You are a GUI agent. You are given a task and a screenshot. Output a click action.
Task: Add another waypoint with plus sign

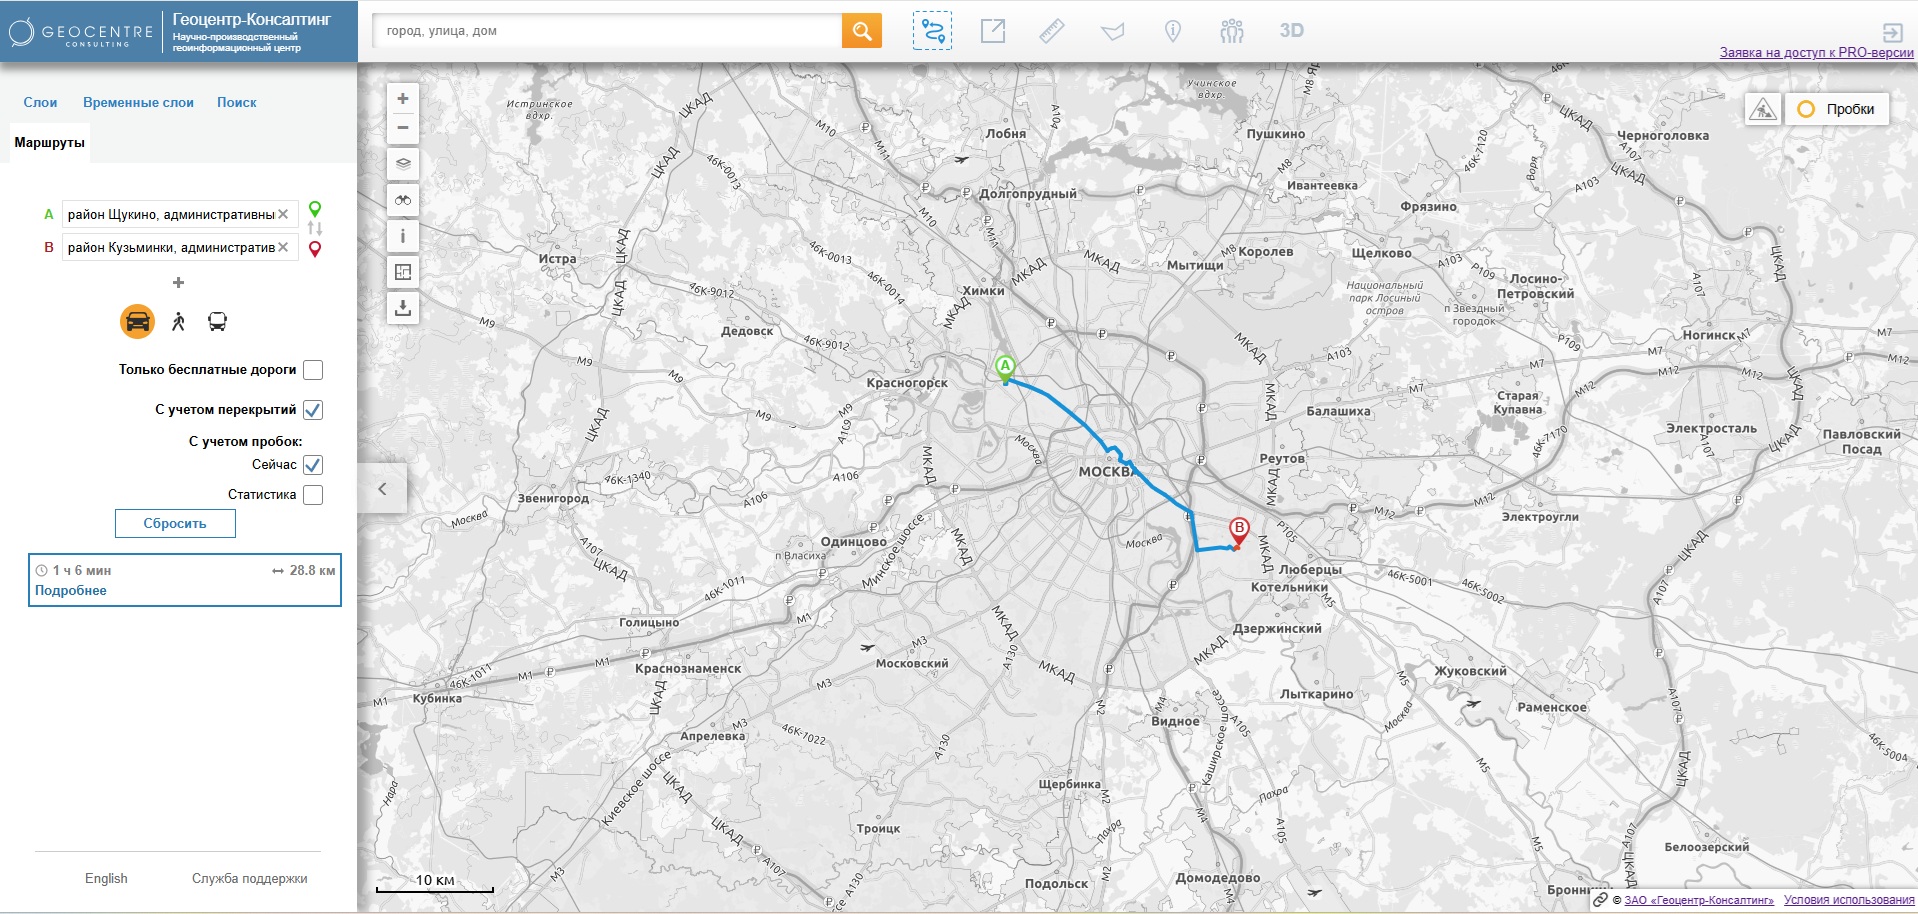click(179, 283)
